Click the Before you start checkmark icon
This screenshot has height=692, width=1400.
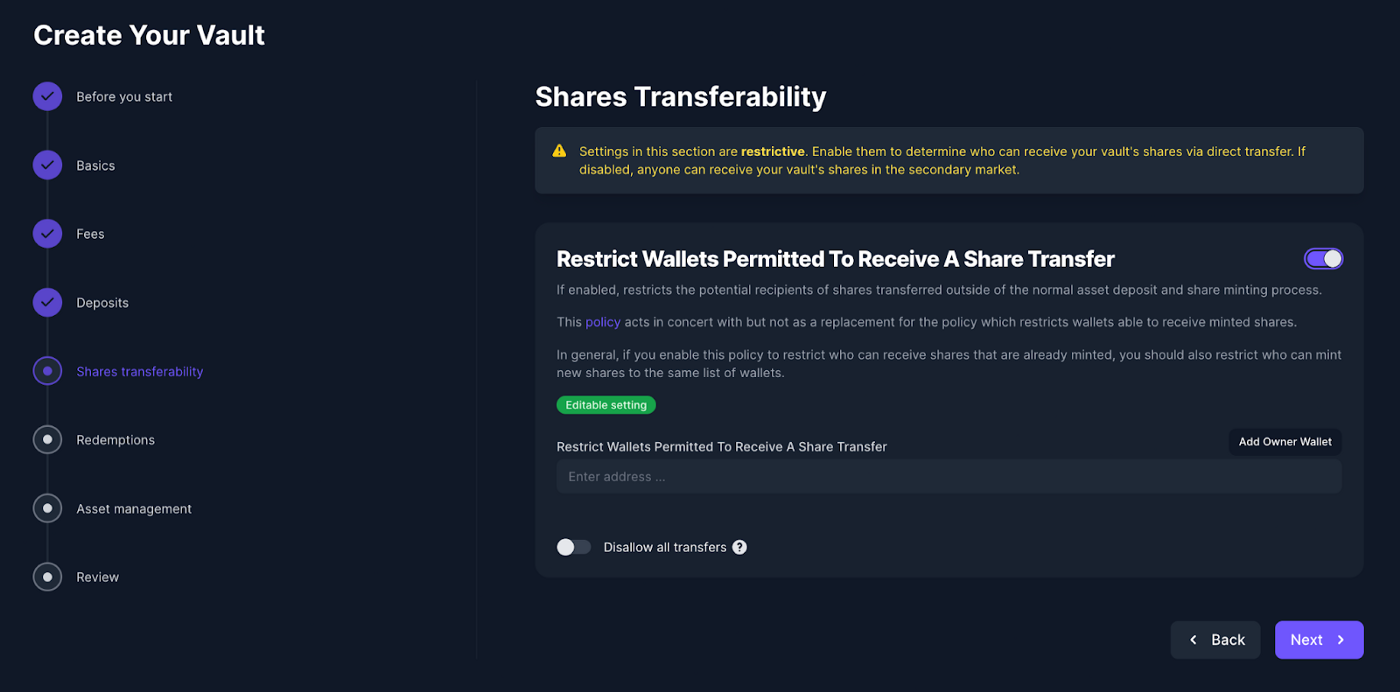[47, 96]
